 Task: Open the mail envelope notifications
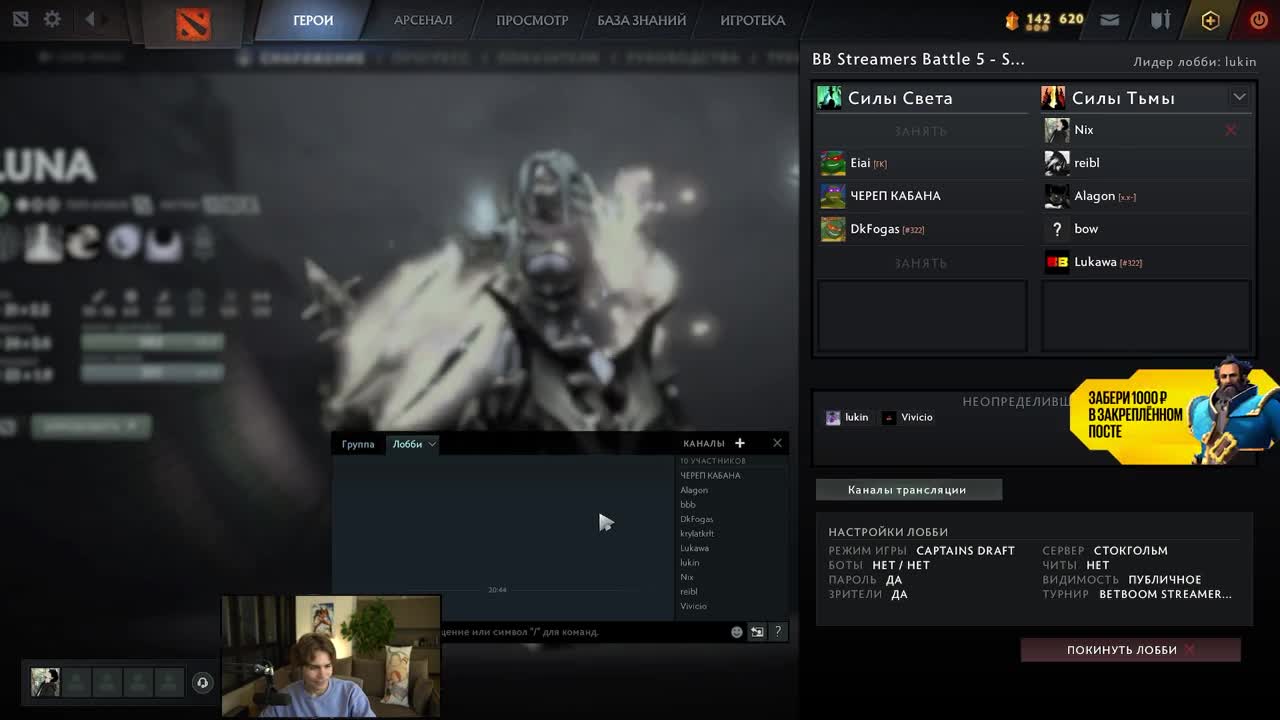click(x=1109, y=20)
